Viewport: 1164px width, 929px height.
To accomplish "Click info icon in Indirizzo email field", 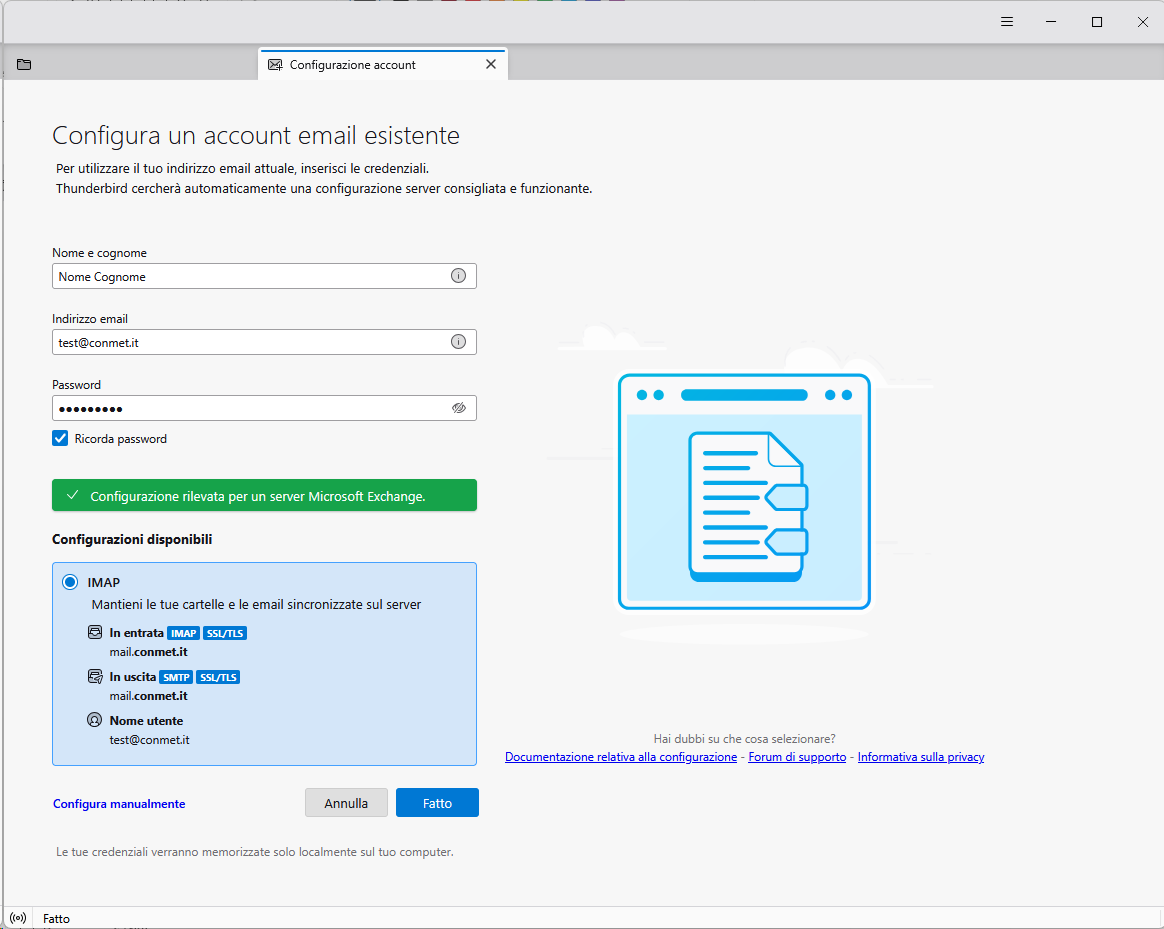I will 458,342.
